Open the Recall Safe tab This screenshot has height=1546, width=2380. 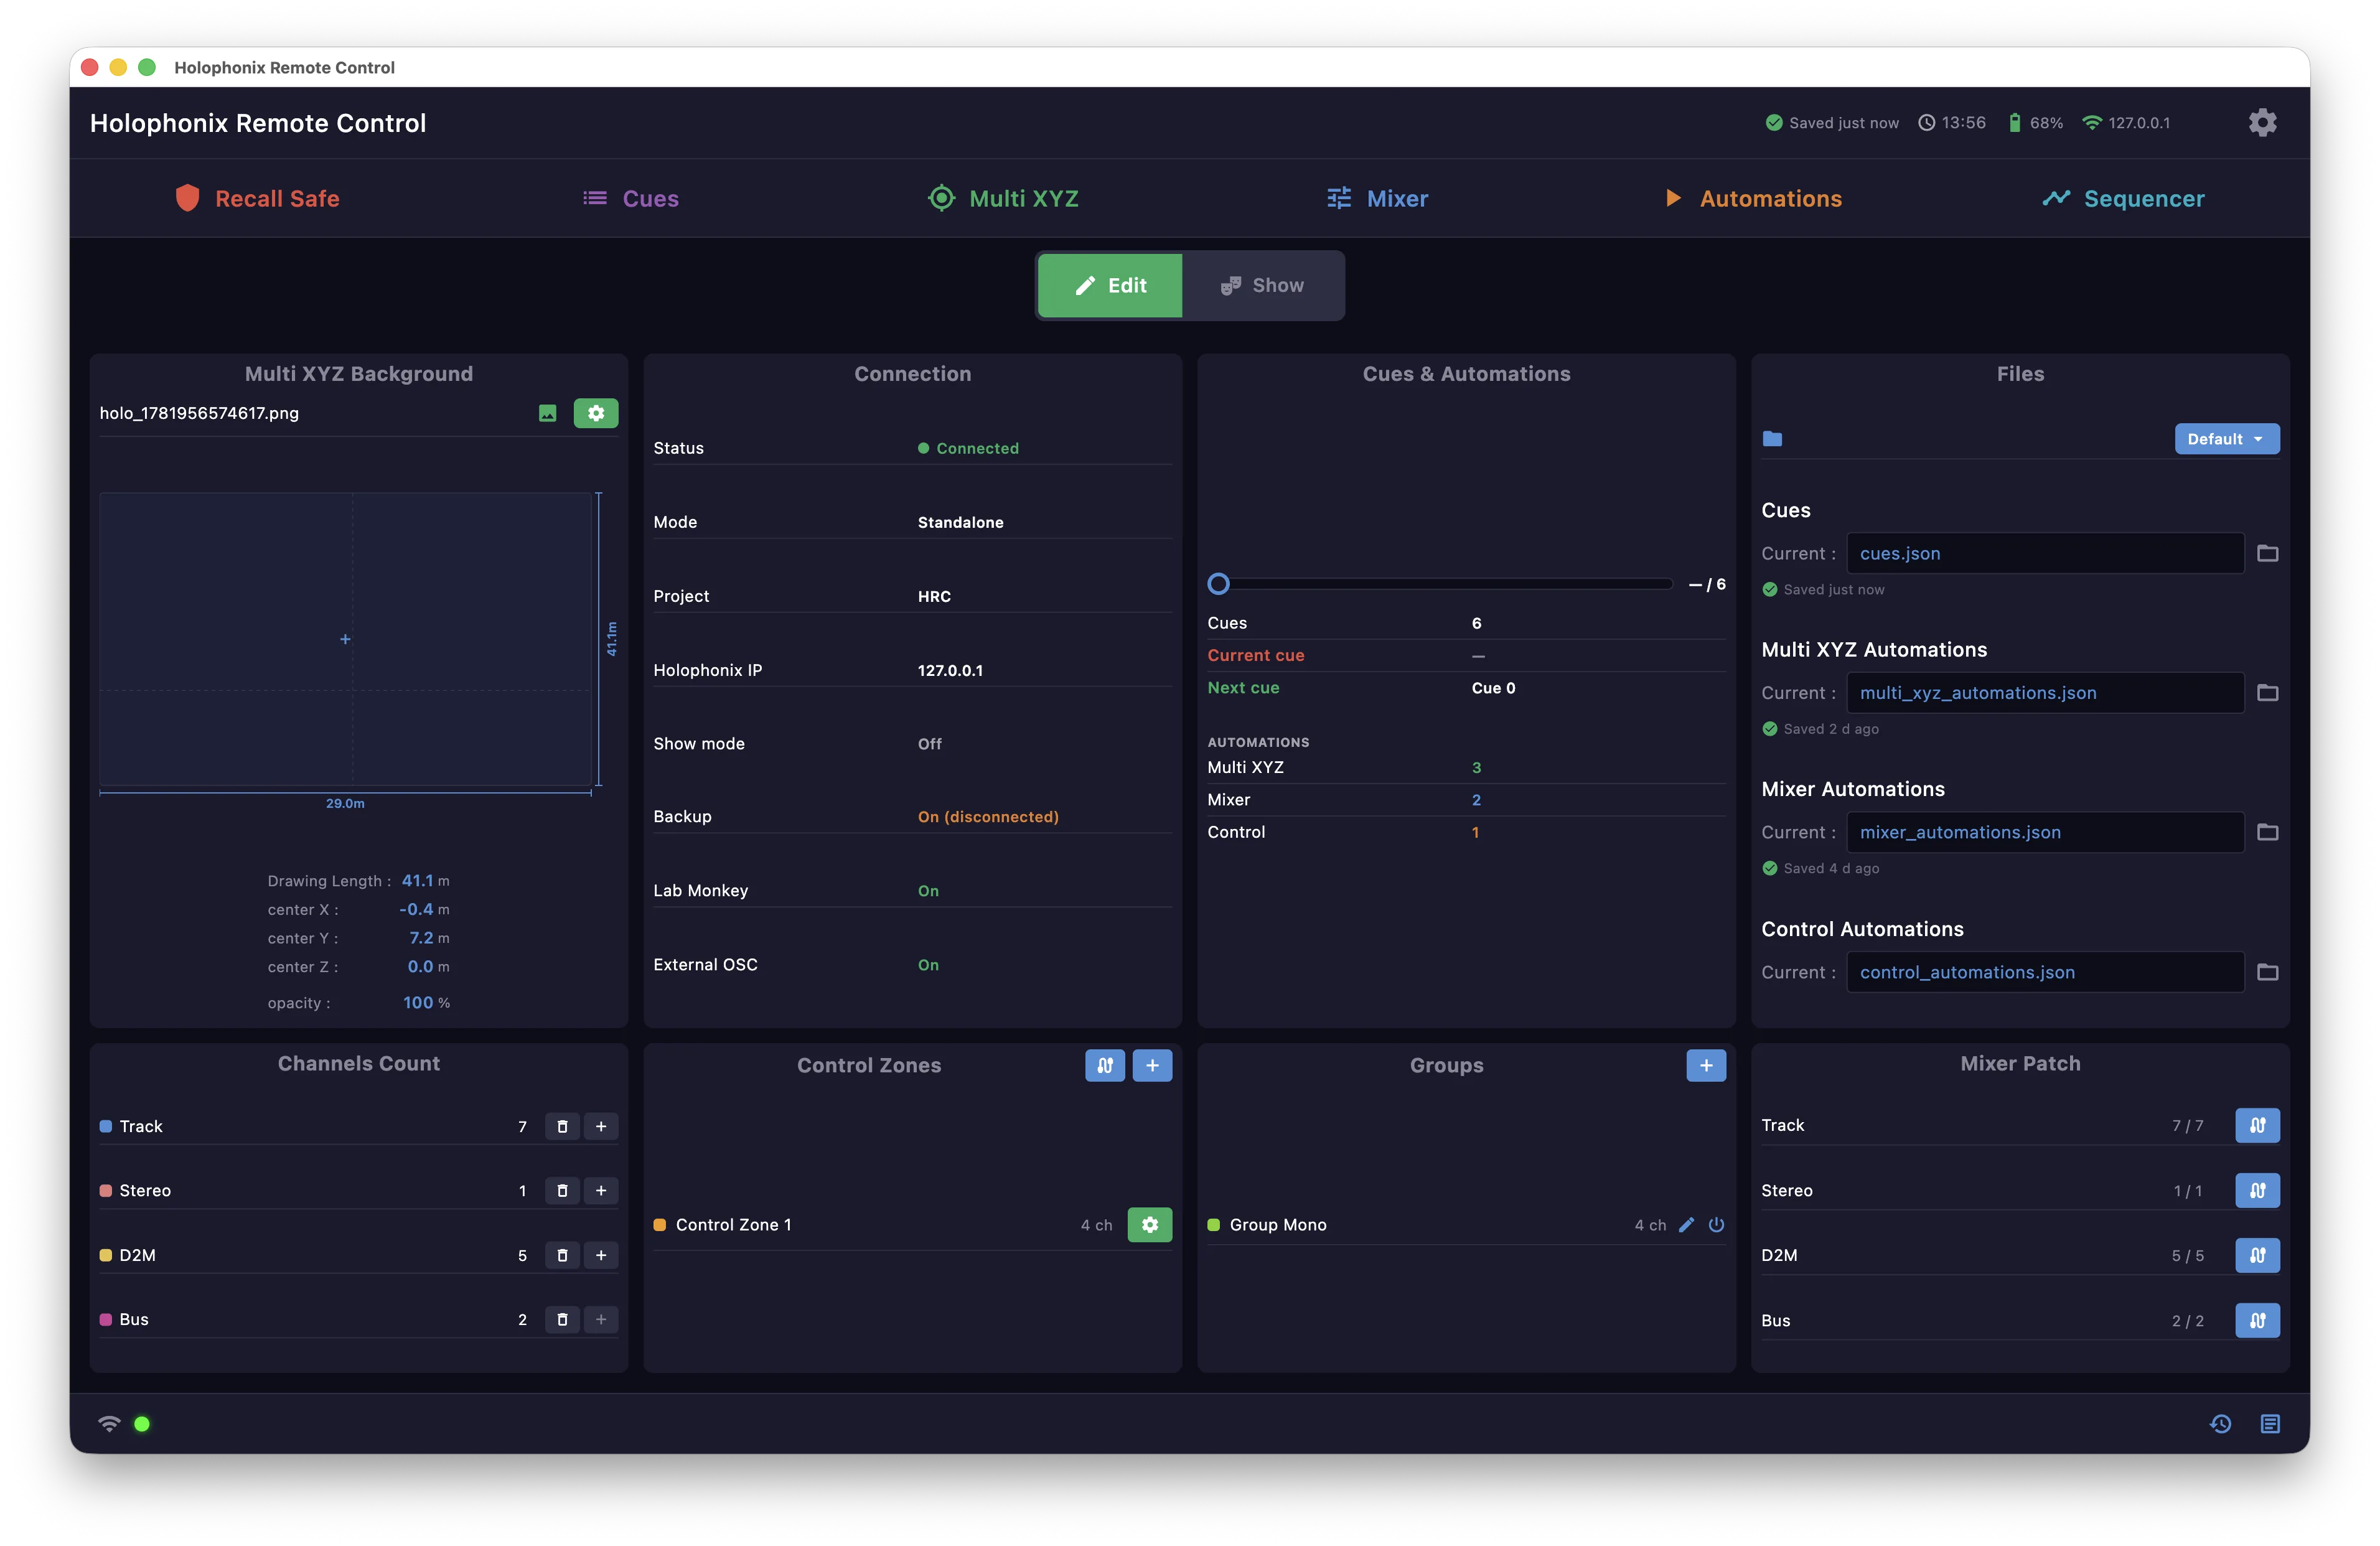point(258,198)
